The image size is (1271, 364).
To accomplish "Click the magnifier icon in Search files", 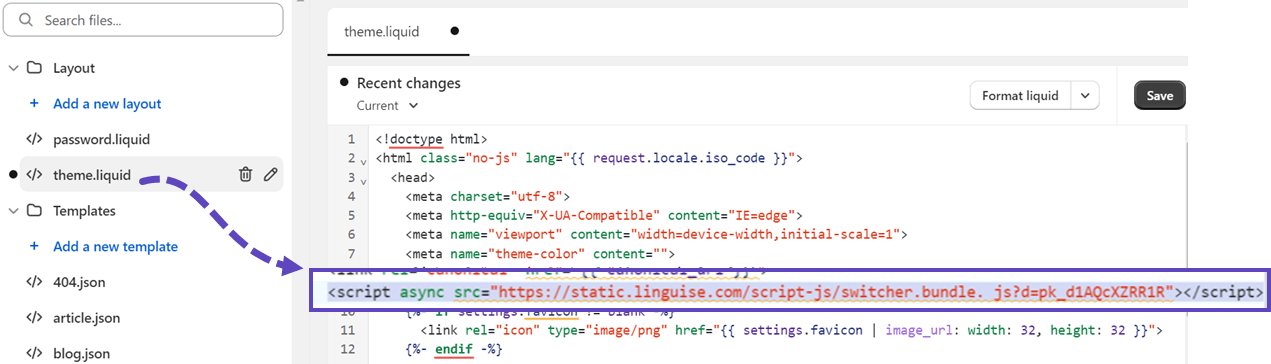I will tap(27, 20).
